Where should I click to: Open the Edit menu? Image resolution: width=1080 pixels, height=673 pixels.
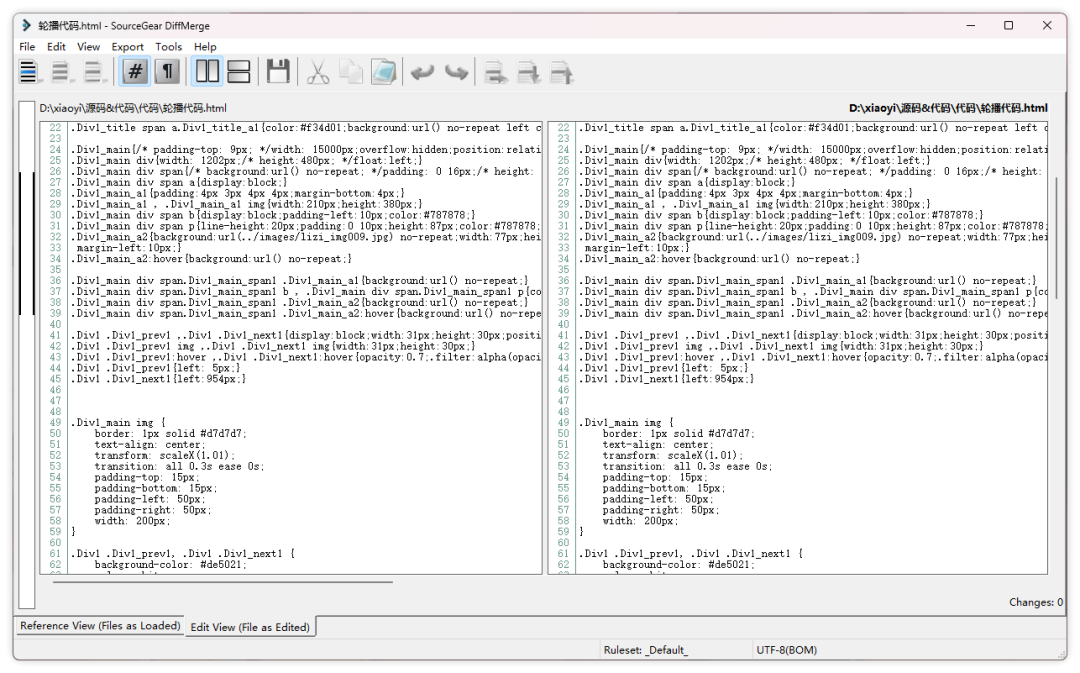pos(56,47)
